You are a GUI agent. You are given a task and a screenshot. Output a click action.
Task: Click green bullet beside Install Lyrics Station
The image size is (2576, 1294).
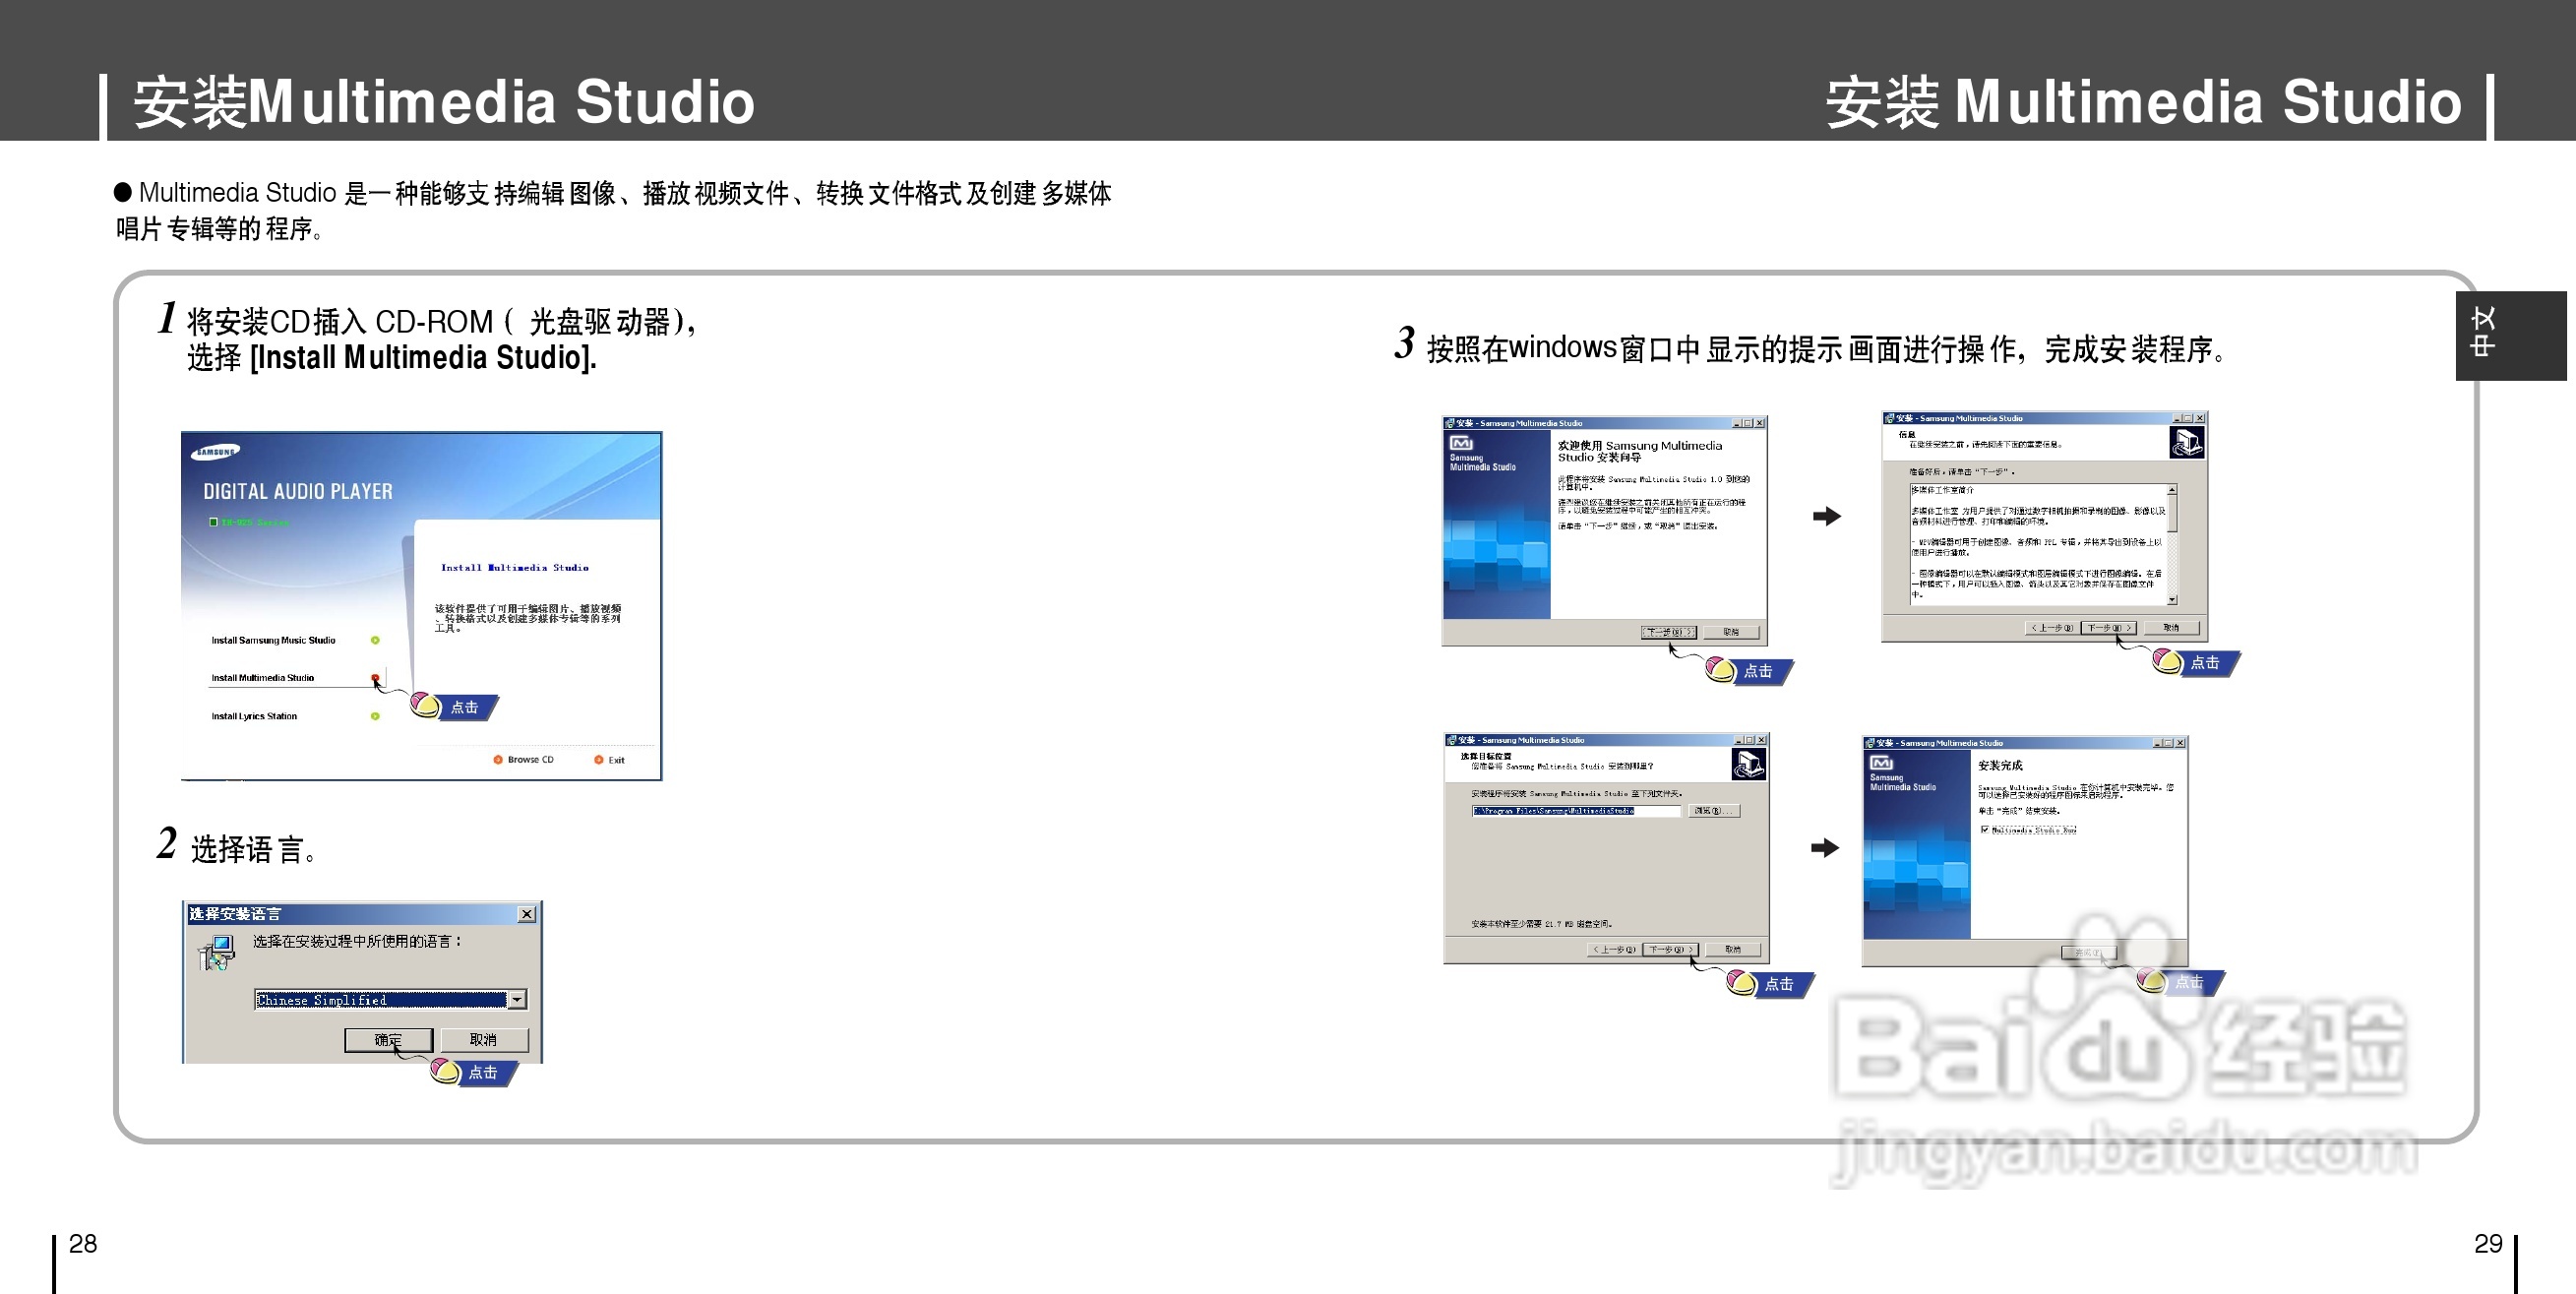(x=375, y=716)
